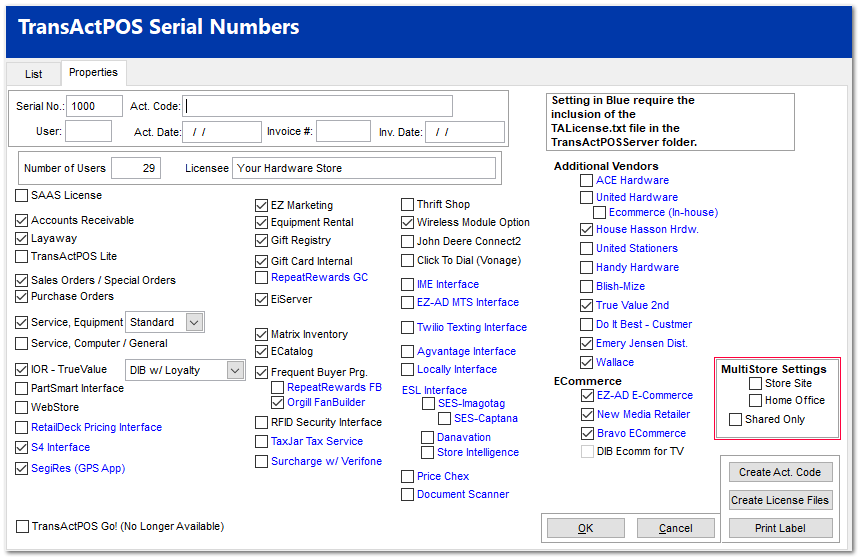The height and width of the screenshot is (560, 861).
Task: Uncheck Matrix Inventory
Action: pyautogui.click(x=261, y=334)
